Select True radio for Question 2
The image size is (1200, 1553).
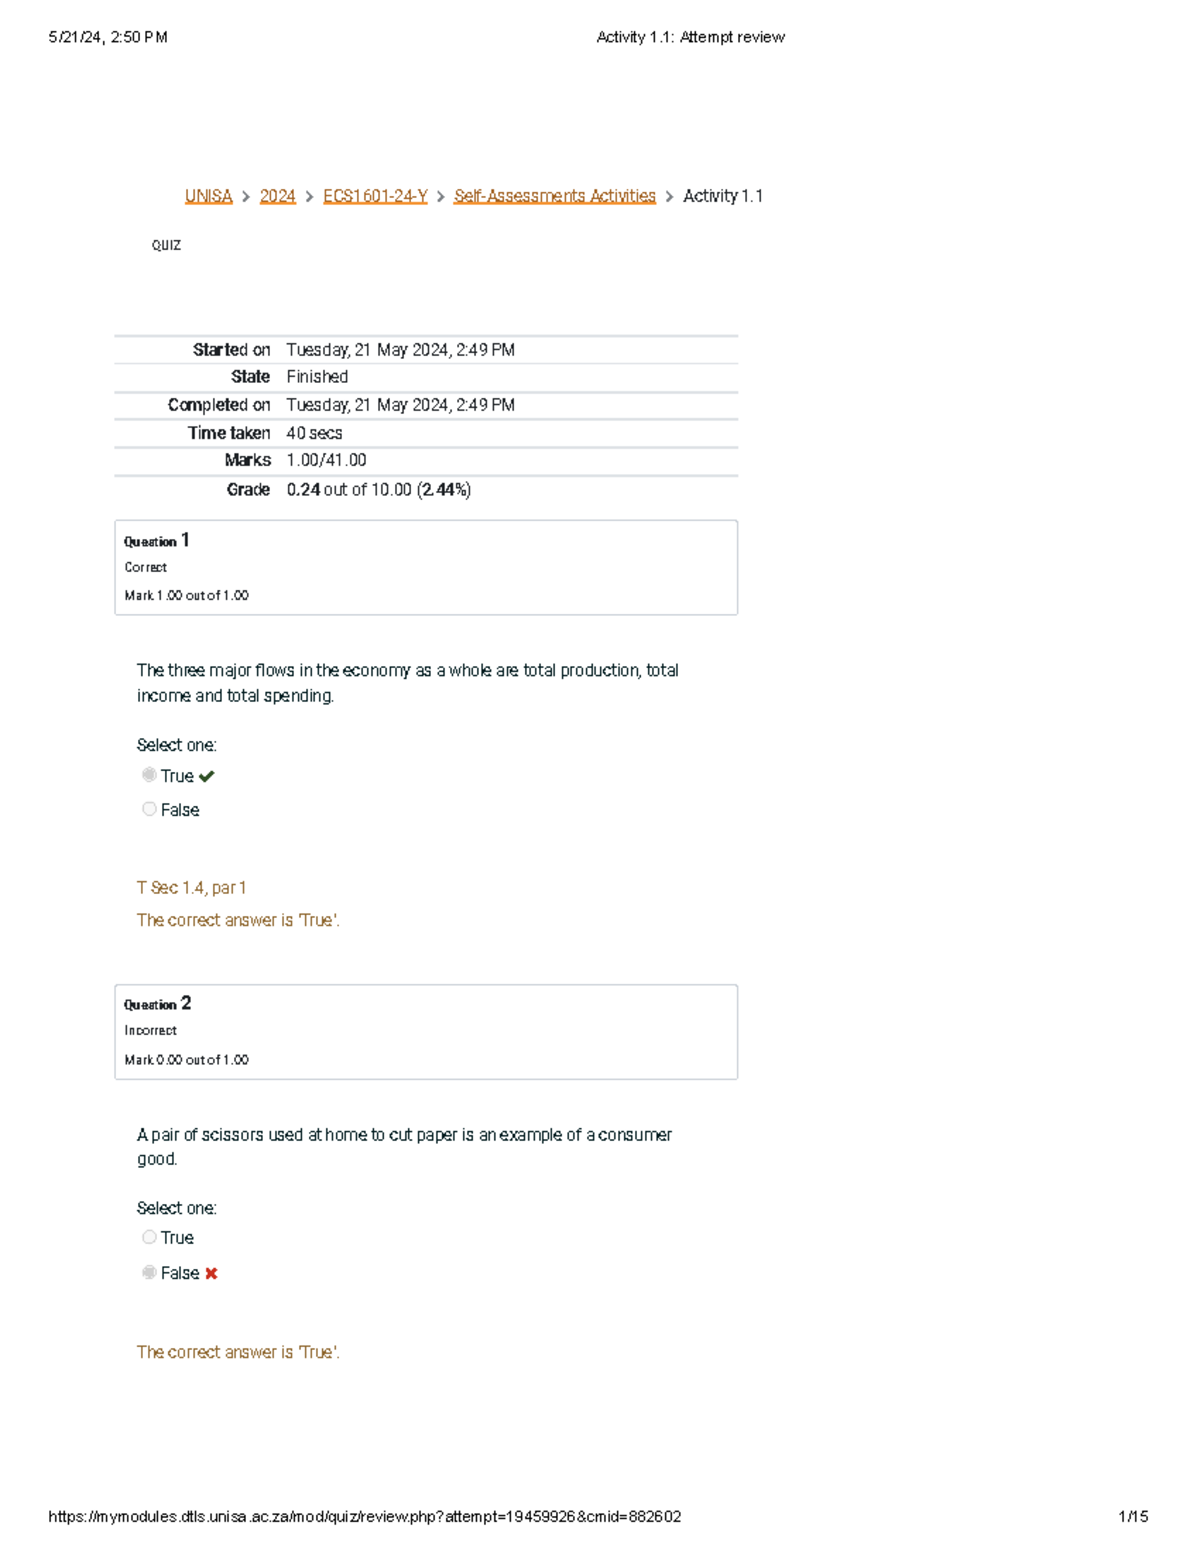pyautogui.click(x=149, y=1237)
